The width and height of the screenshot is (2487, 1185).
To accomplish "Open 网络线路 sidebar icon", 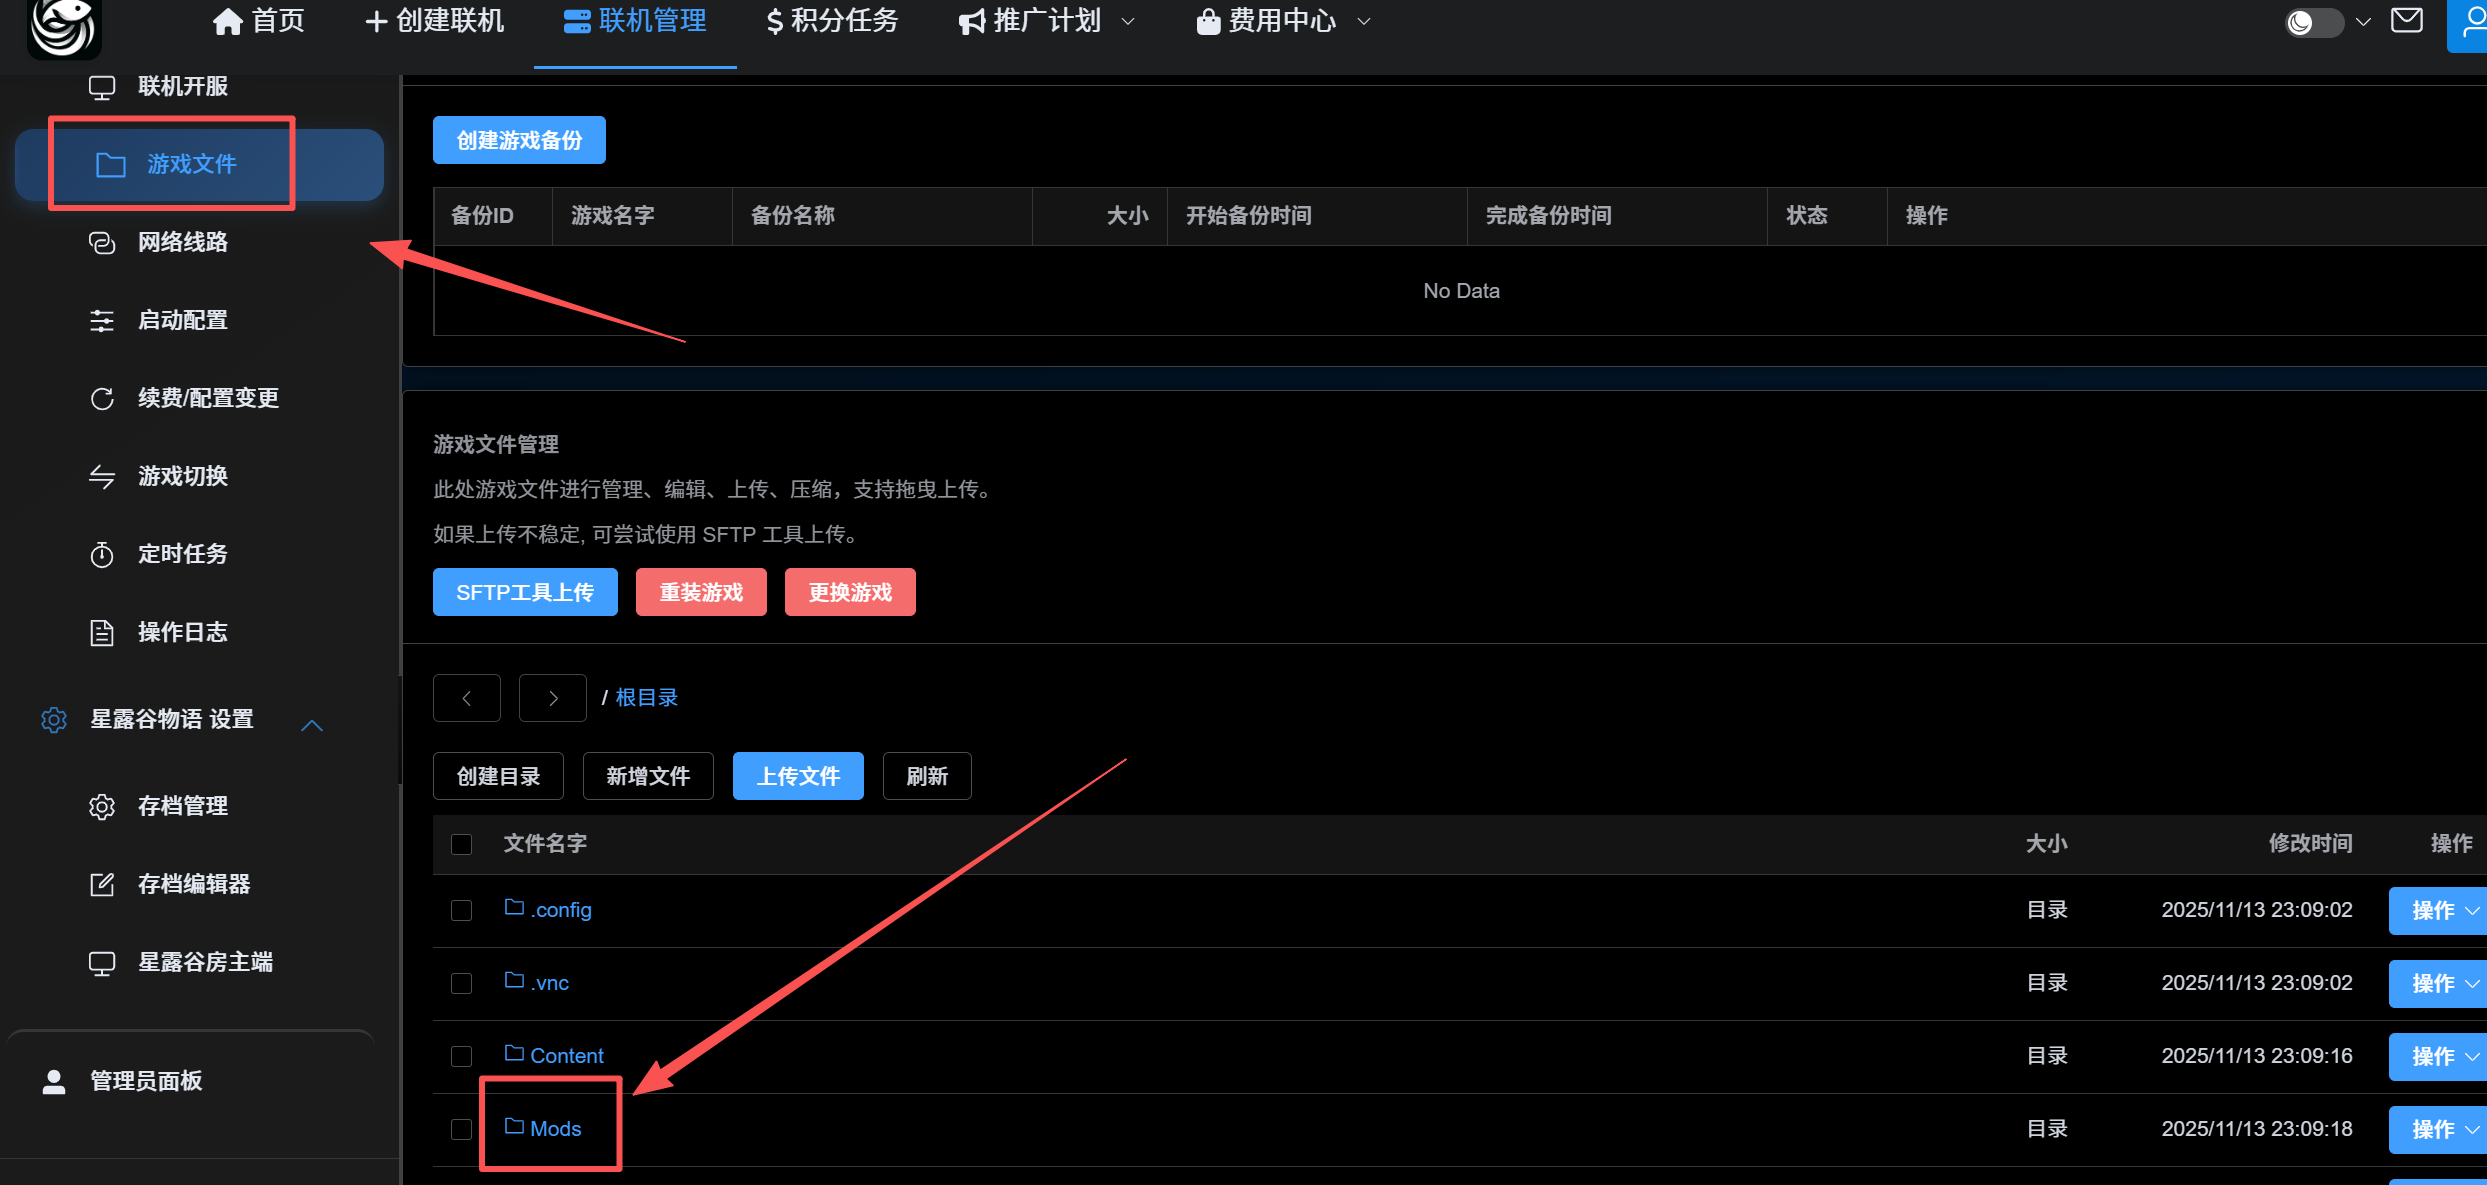I will point(102,243).
